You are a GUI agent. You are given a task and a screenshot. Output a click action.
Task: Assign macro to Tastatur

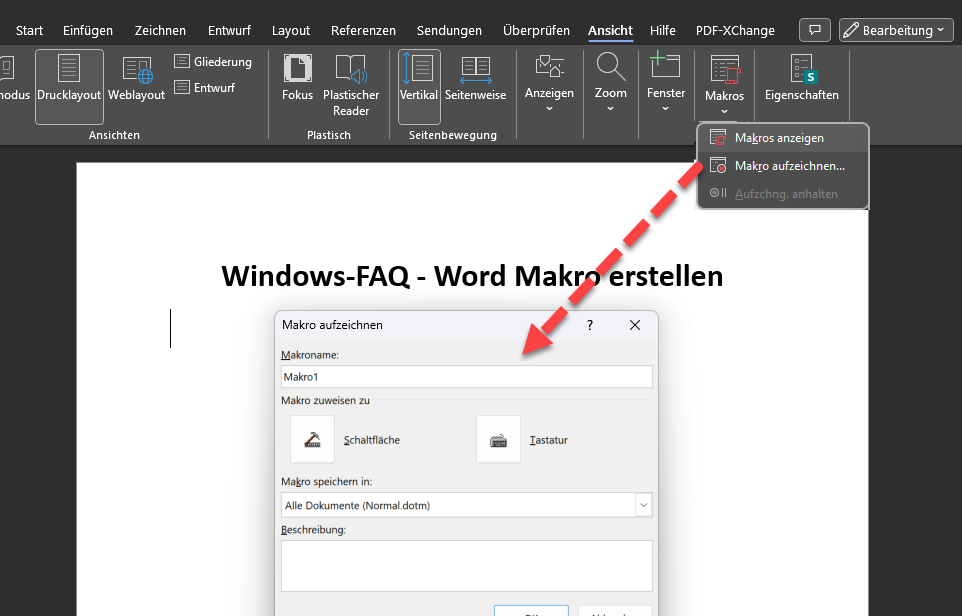click(x=498, y=439)
